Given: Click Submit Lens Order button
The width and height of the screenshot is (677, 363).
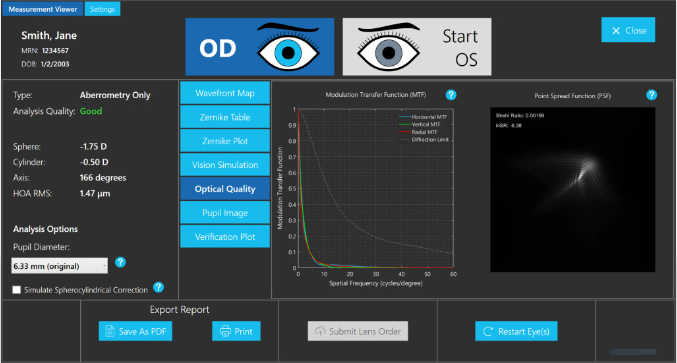Looking at the screenshot, I should (x=358, y=331).
